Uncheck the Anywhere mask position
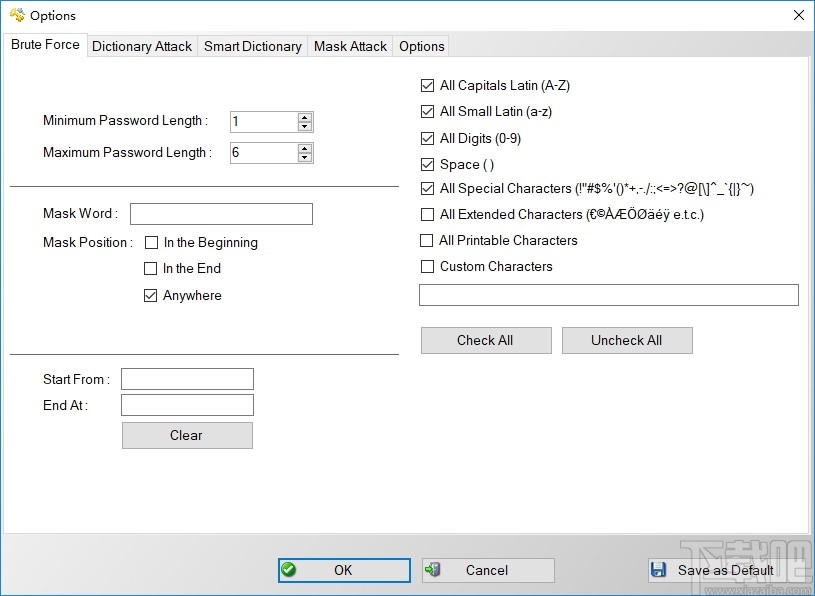This screenshot has height=596, width=815. coord(151,295)
